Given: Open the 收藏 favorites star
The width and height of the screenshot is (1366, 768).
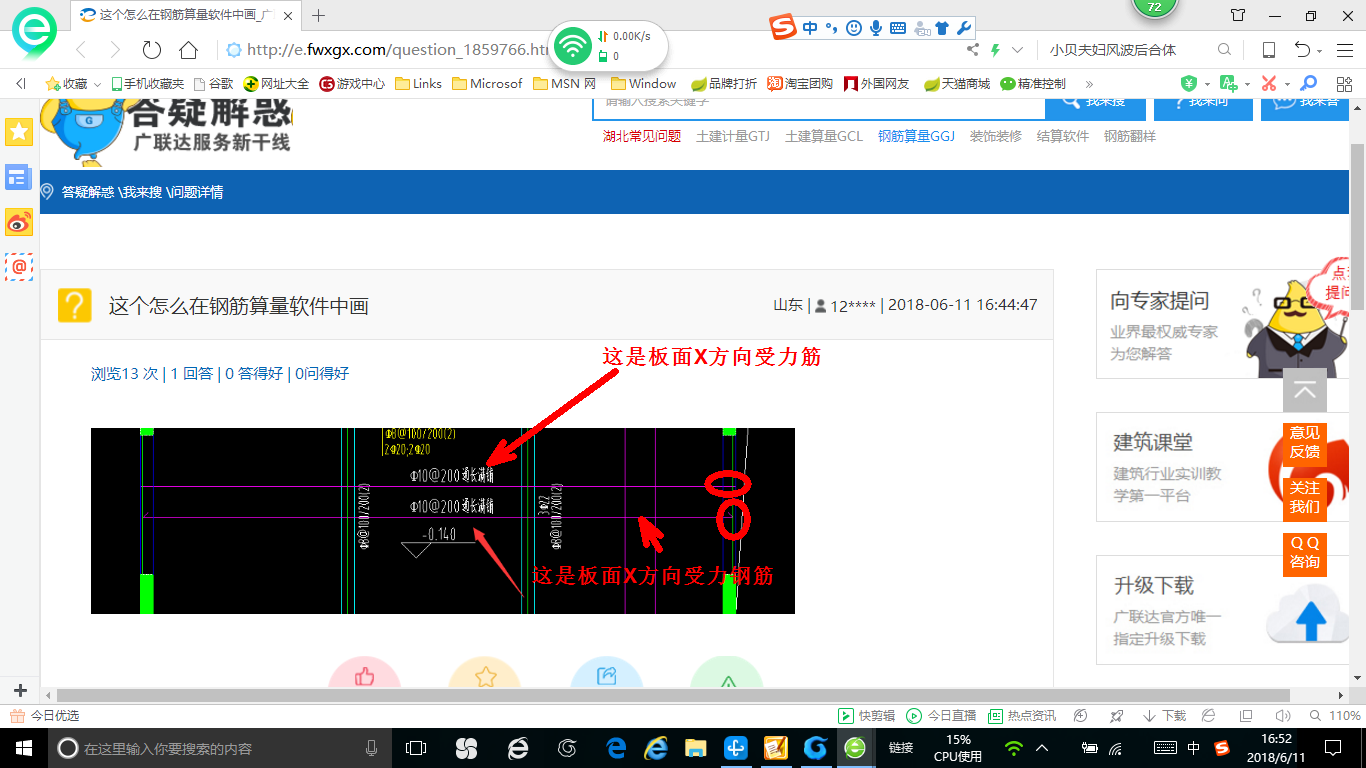Looking at the screenshot, I should pos(52,84).
